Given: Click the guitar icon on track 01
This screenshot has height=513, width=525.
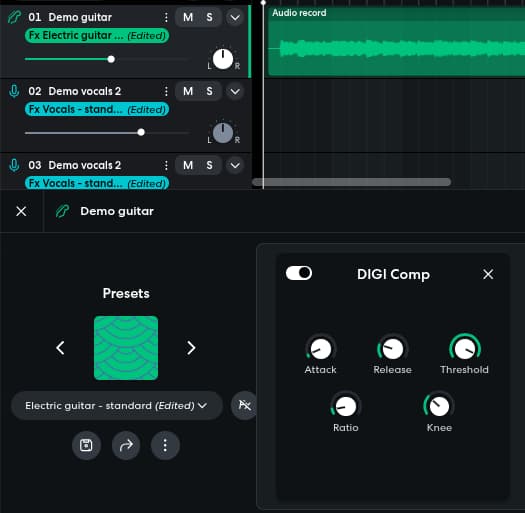Looking at the screenshot, I should point(14,17).
